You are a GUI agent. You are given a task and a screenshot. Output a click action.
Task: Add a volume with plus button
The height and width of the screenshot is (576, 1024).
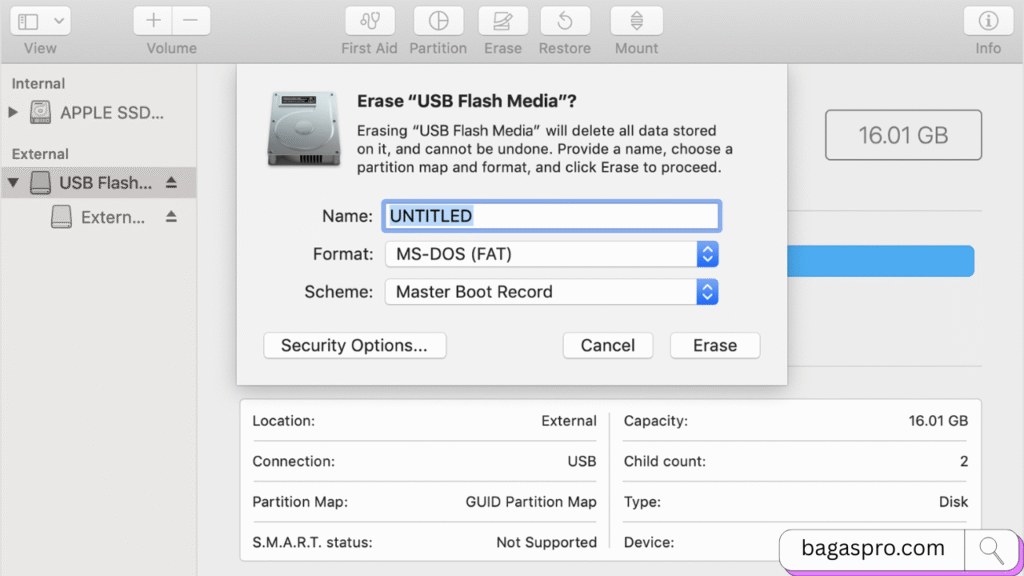point(153,21)
